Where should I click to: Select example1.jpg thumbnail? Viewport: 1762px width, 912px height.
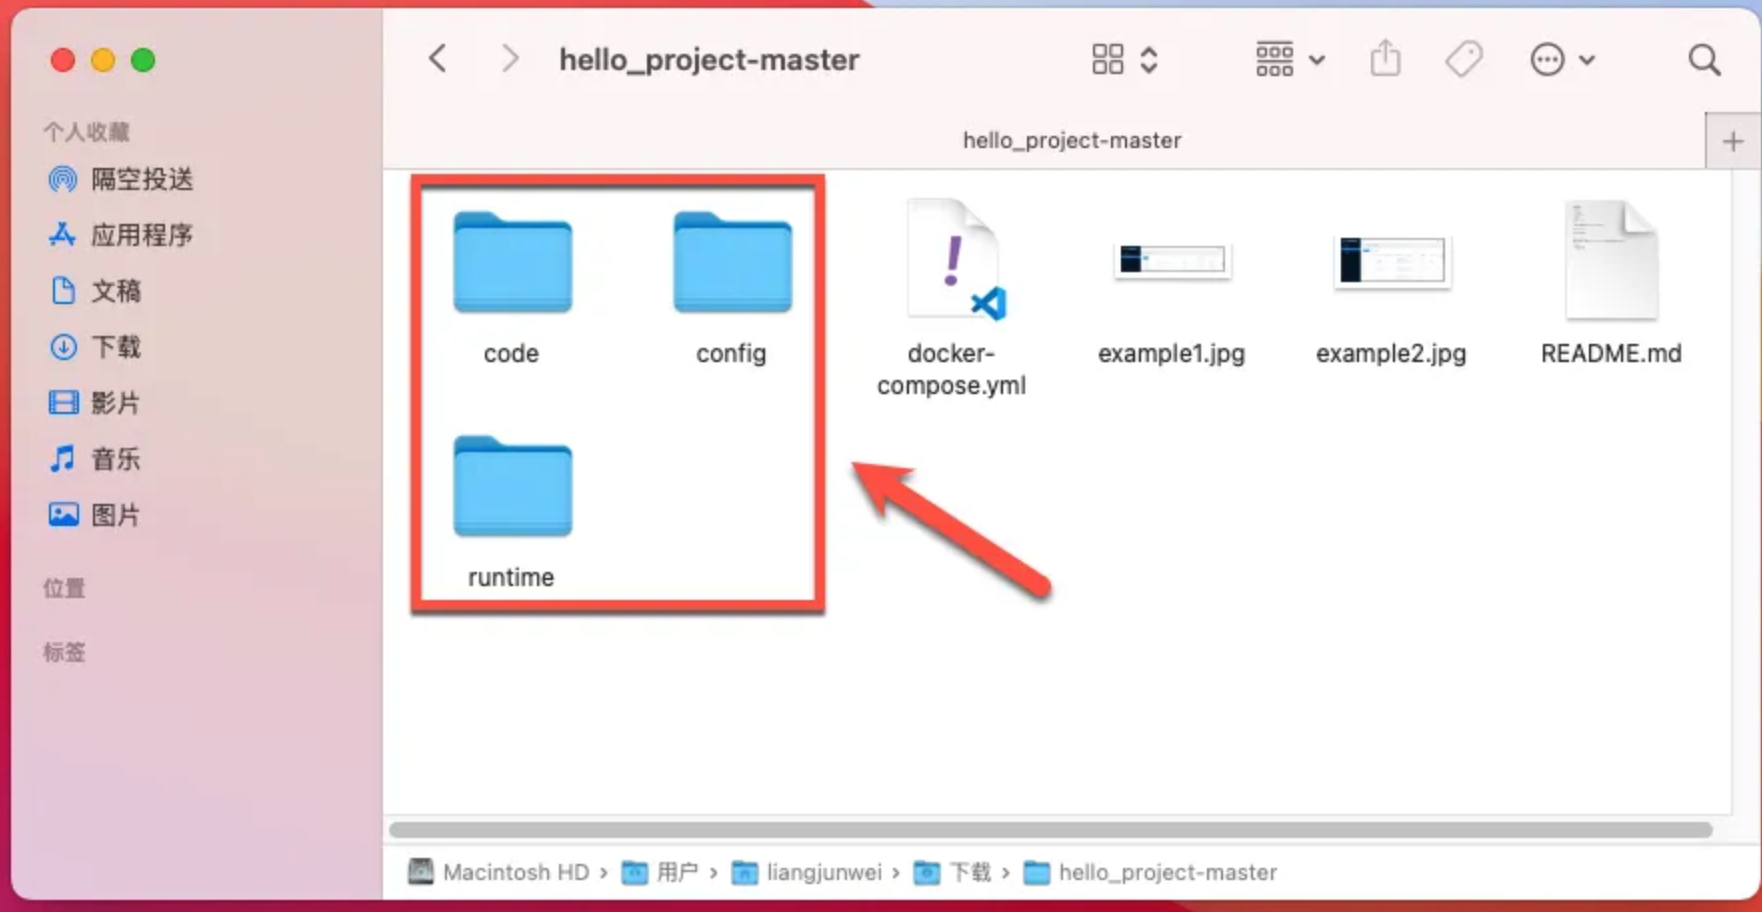[x=1171, y=262]
